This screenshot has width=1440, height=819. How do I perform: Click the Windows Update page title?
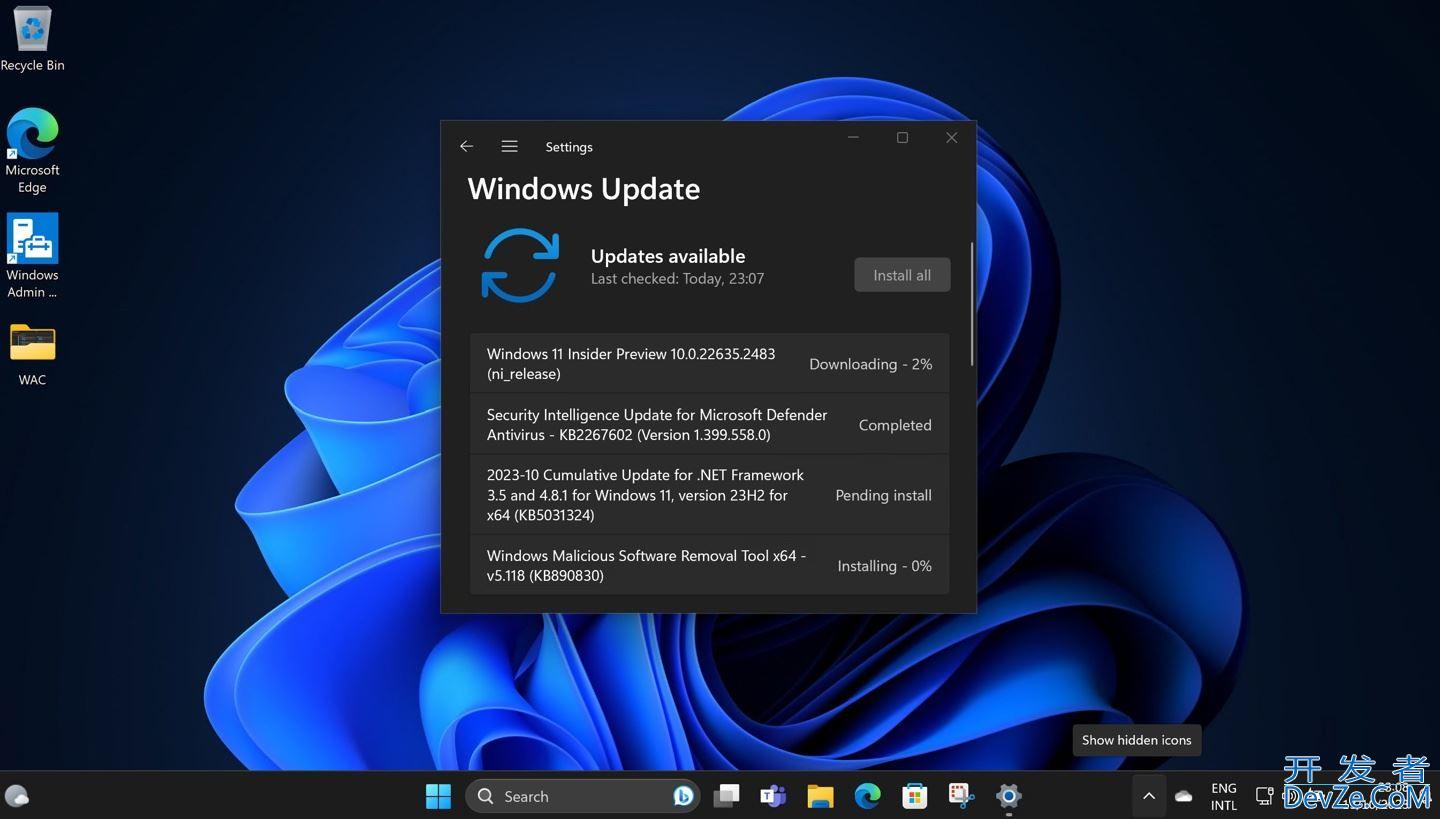584,189
